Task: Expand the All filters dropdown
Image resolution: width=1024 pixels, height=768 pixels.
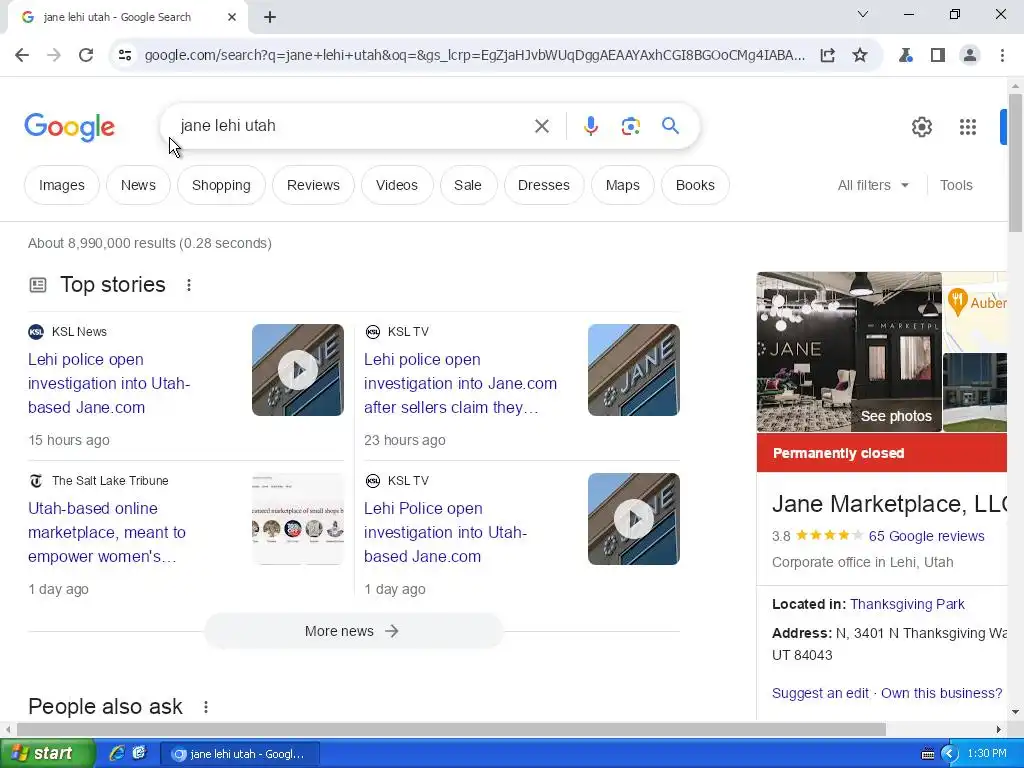Action: (873, 185)
